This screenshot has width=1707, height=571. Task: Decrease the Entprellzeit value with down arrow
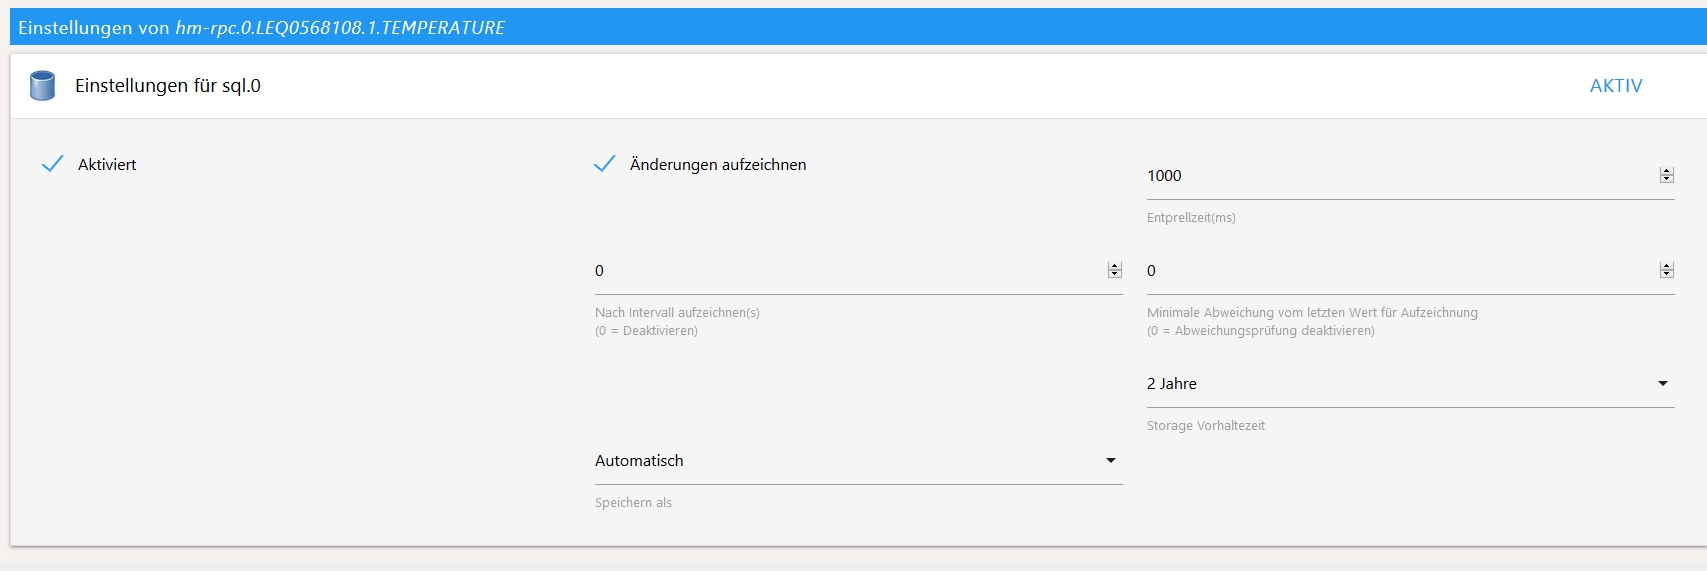tap(1666, 179)
